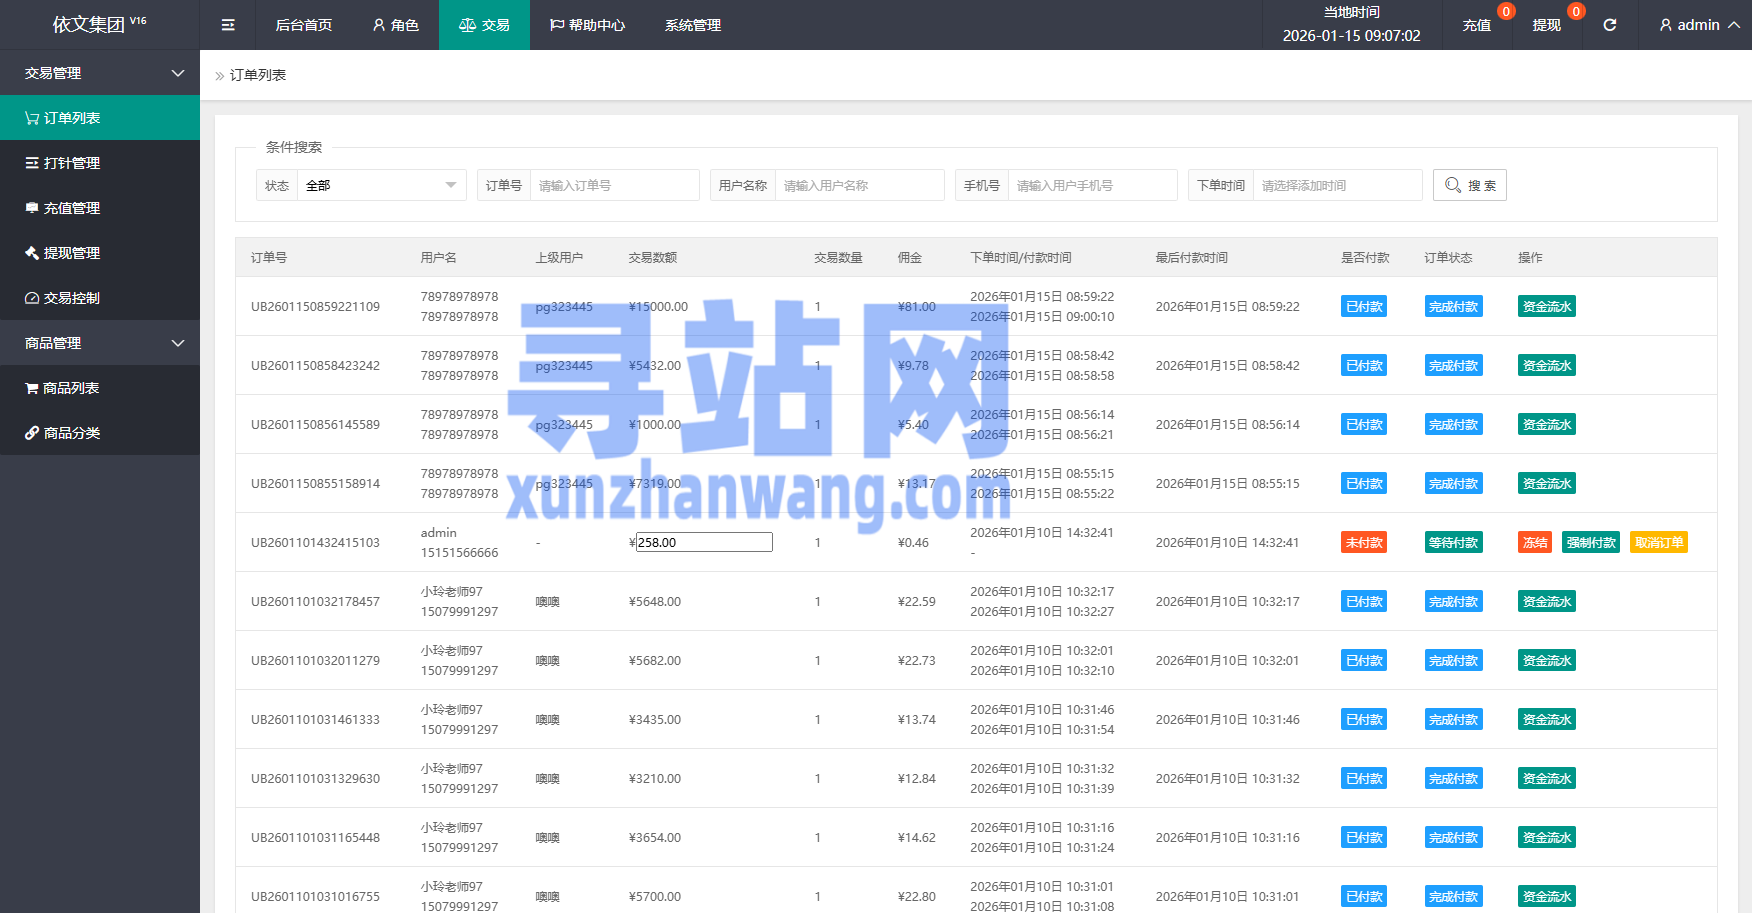Image resolution: width=1752 pixels, height=913 pixels.
Task: Open 提现管理 in the sidebar
Action: [x=71, y=253]
